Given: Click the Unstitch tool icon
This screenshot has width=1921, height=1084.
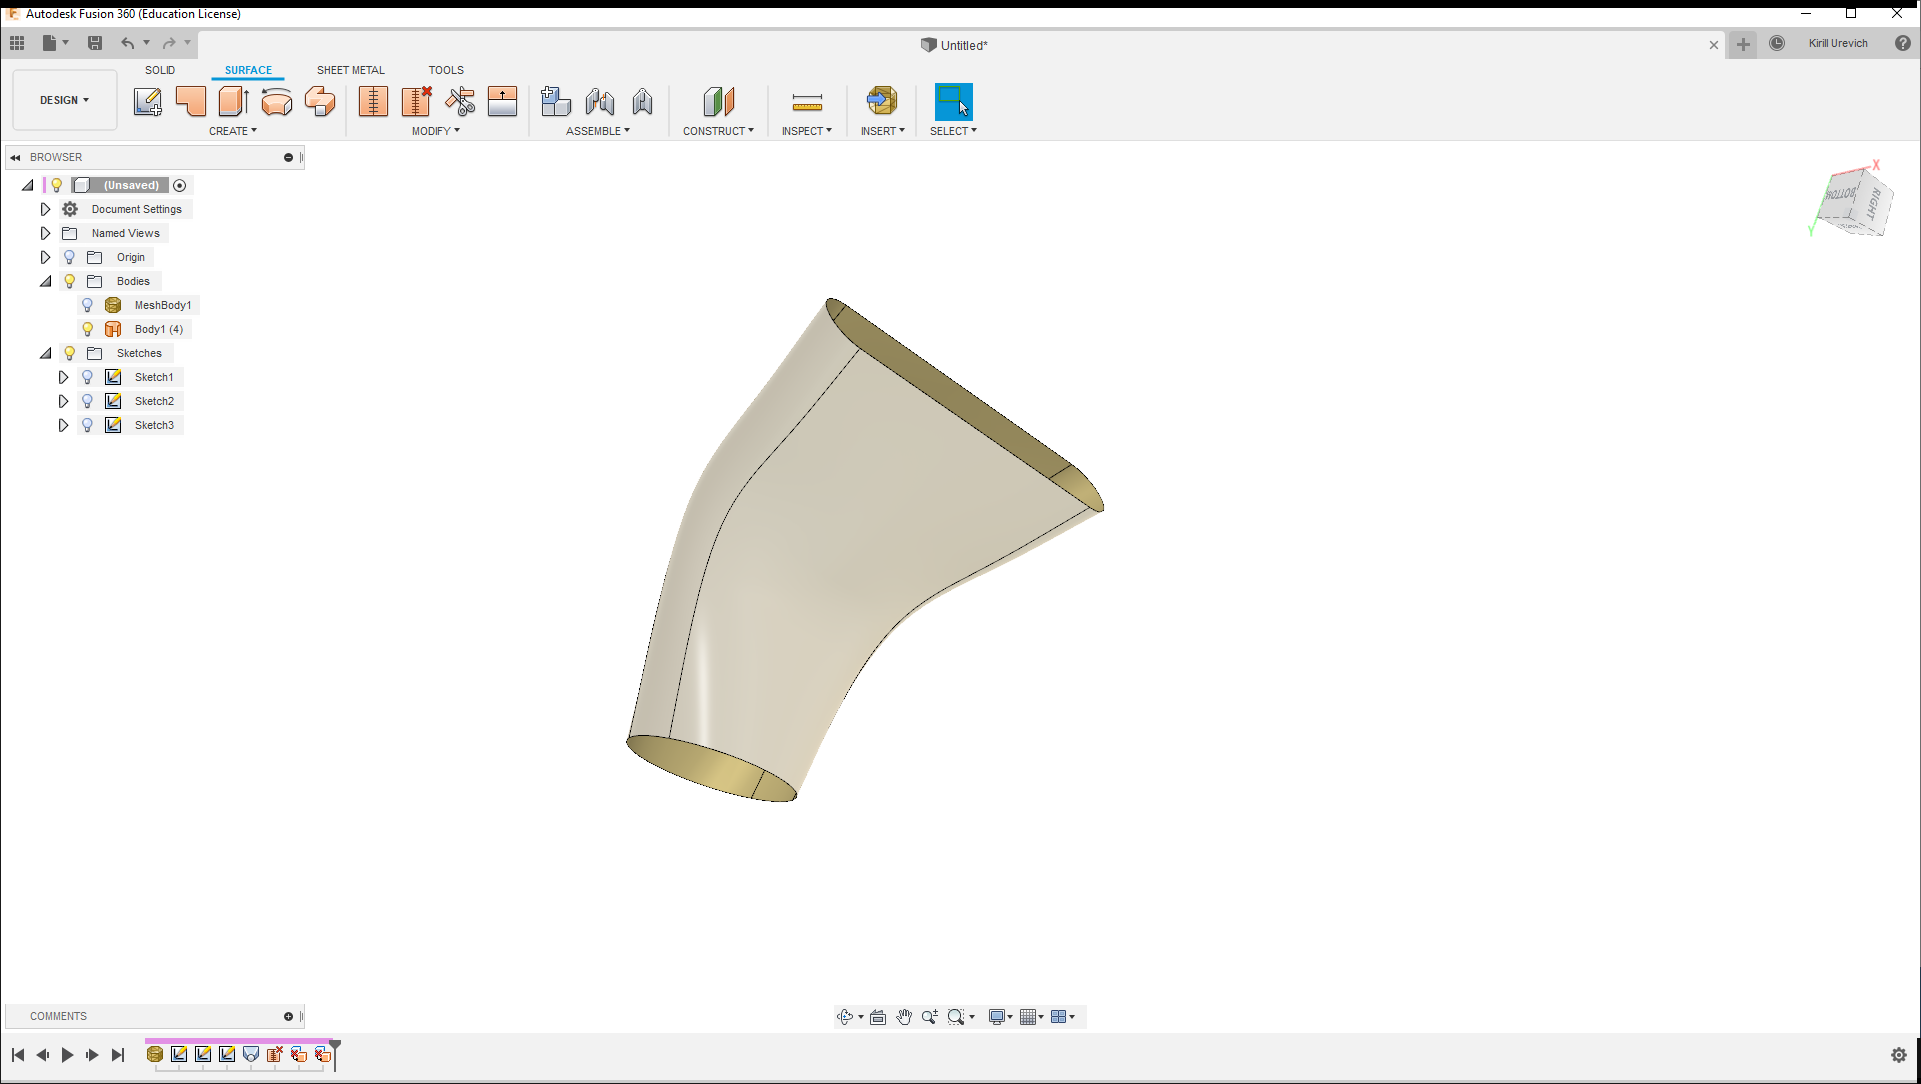Looking at the screenshot, I should (x=416, y=101).
